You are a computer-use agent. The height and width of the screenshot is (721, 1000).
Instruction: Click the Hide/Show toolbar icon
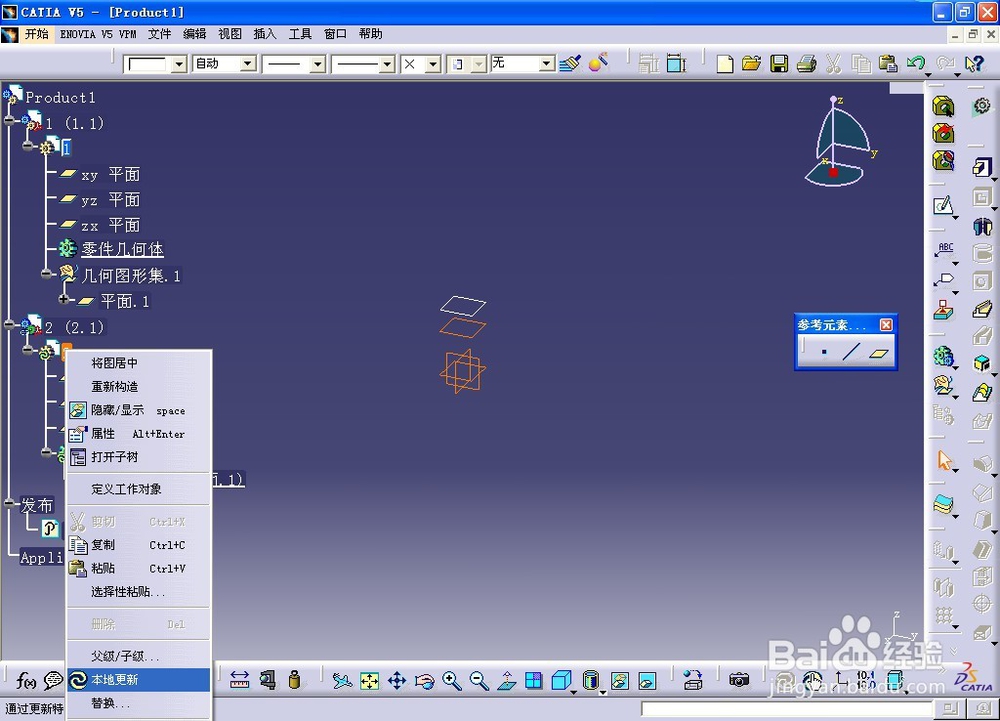(619, 681)
